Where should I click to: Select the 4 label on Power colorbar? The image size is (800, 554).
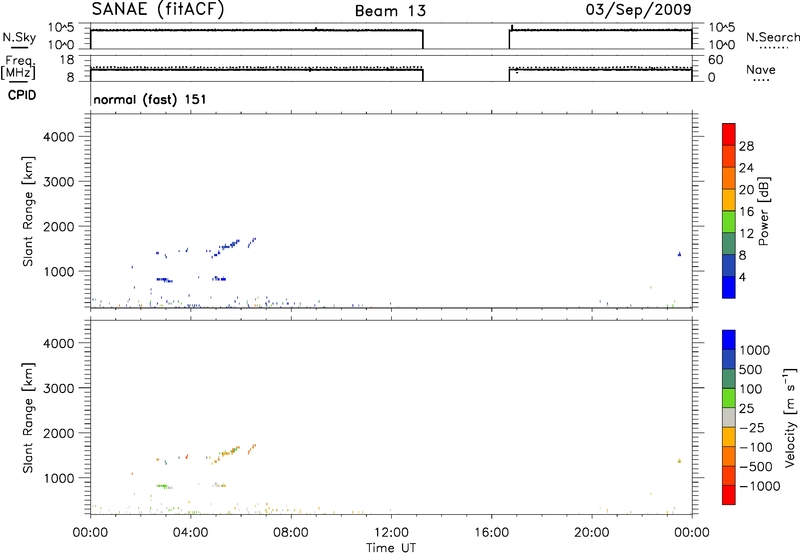pos(742,278)
